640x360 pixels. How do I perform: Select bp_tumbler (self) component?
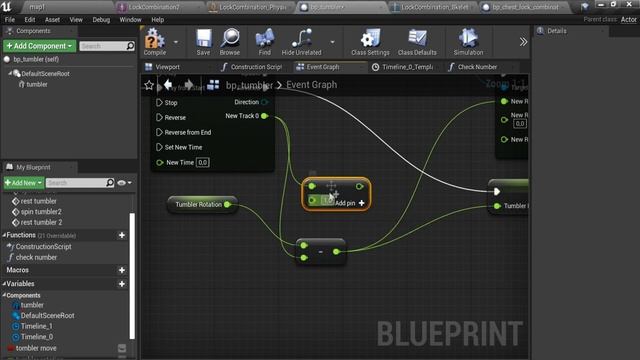tap(36, 59)
